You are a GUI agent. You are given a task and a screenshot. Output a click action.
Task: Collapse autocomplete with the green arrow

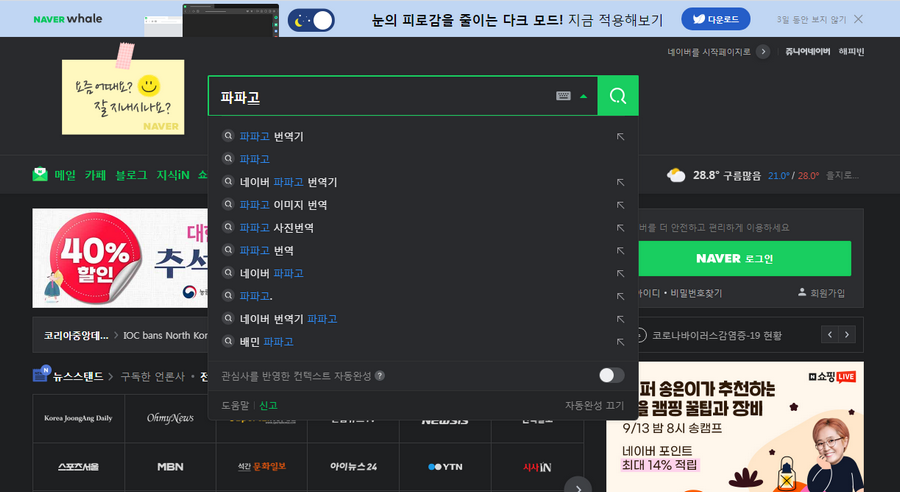coord(583,96)
